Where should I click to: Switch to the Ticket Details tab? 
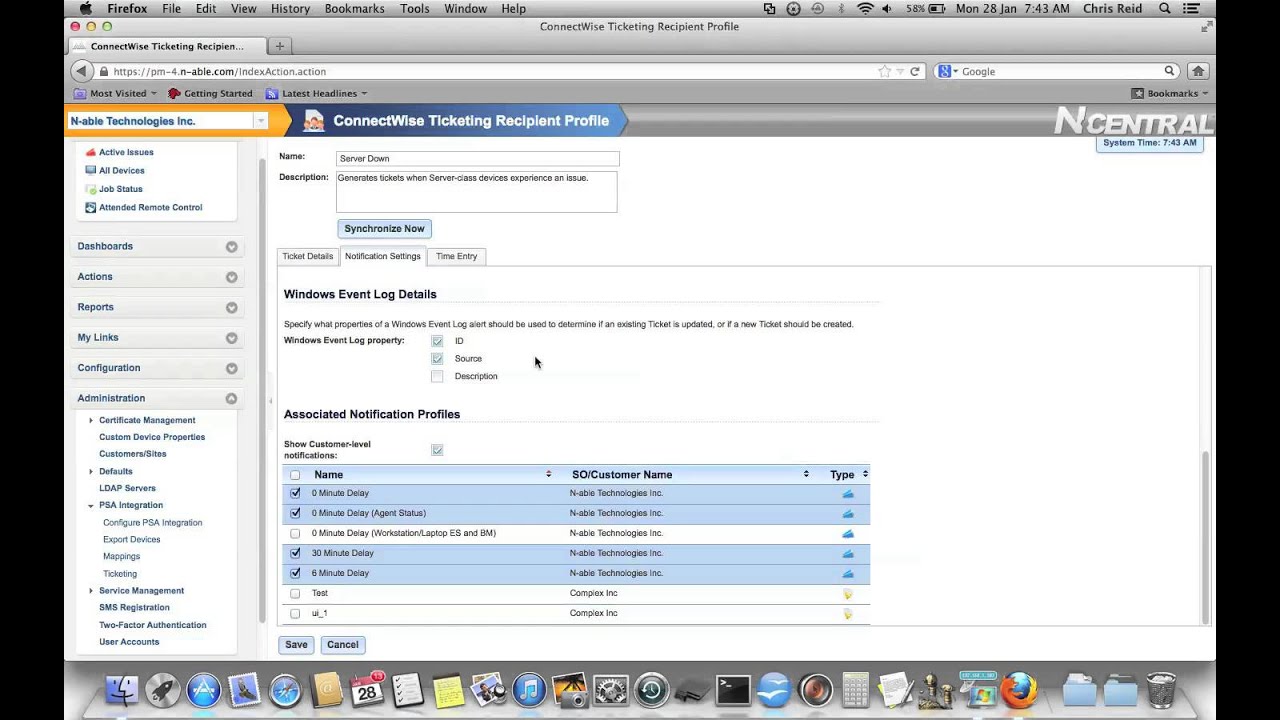tap(307, 257)
